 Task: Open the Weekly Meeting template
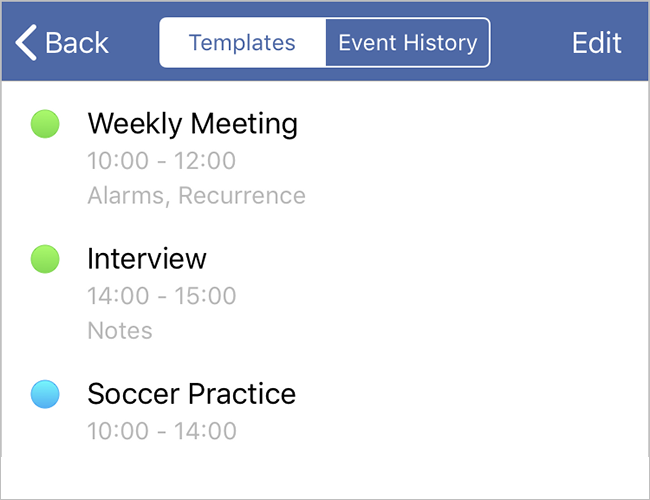pos(192,124)
